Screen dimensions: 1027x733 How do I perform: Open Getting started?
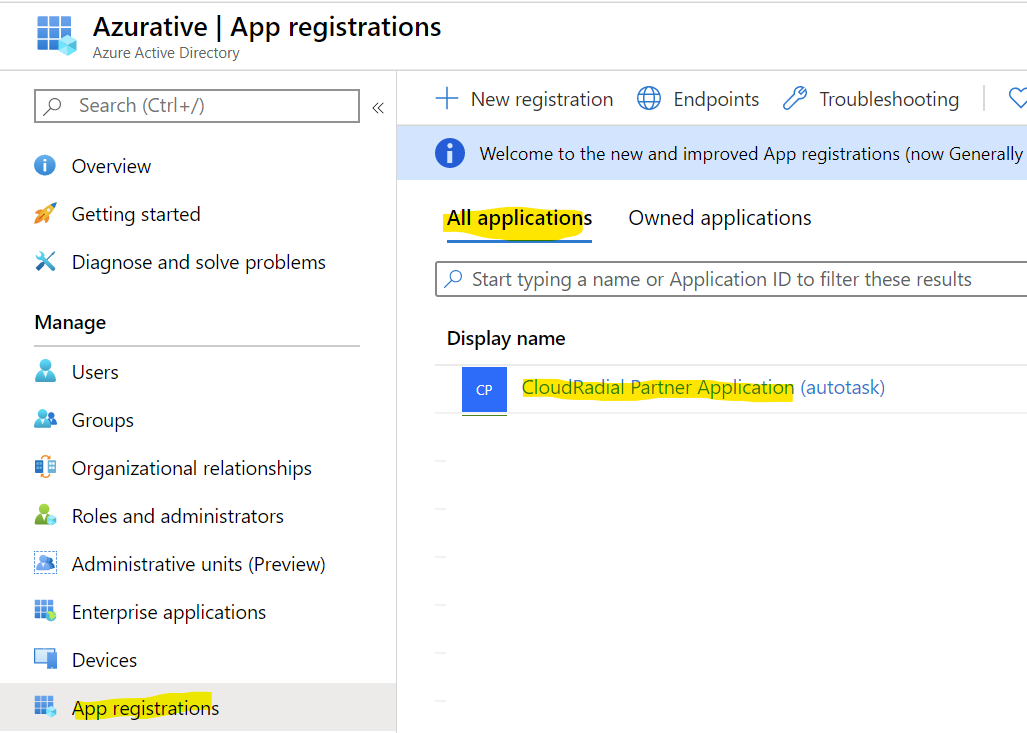(x=136, y=214)
